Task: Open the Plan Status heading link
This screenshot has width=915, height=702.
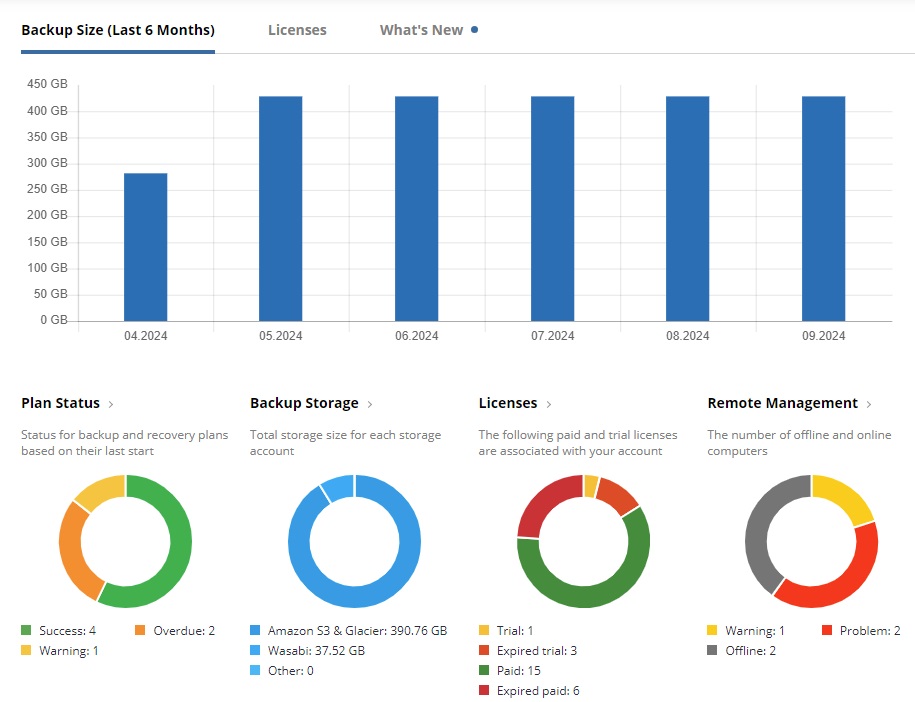Action: click(x=61, y=403)
